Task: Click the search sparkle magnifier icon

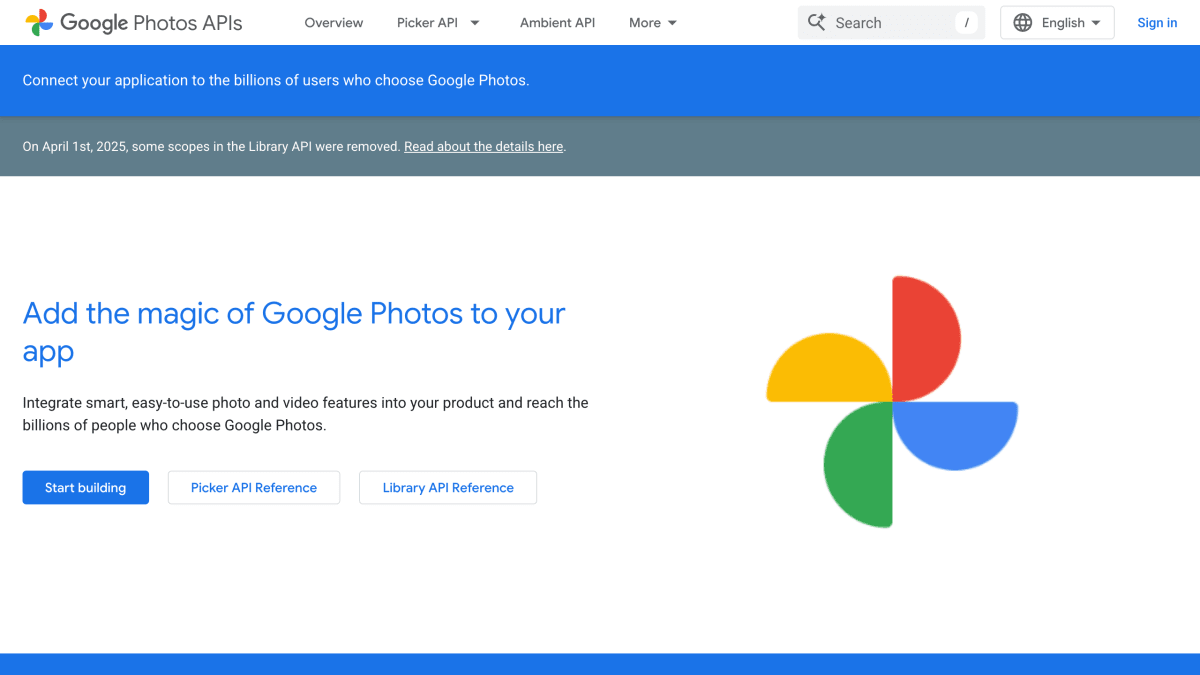Action: (817, 22)
